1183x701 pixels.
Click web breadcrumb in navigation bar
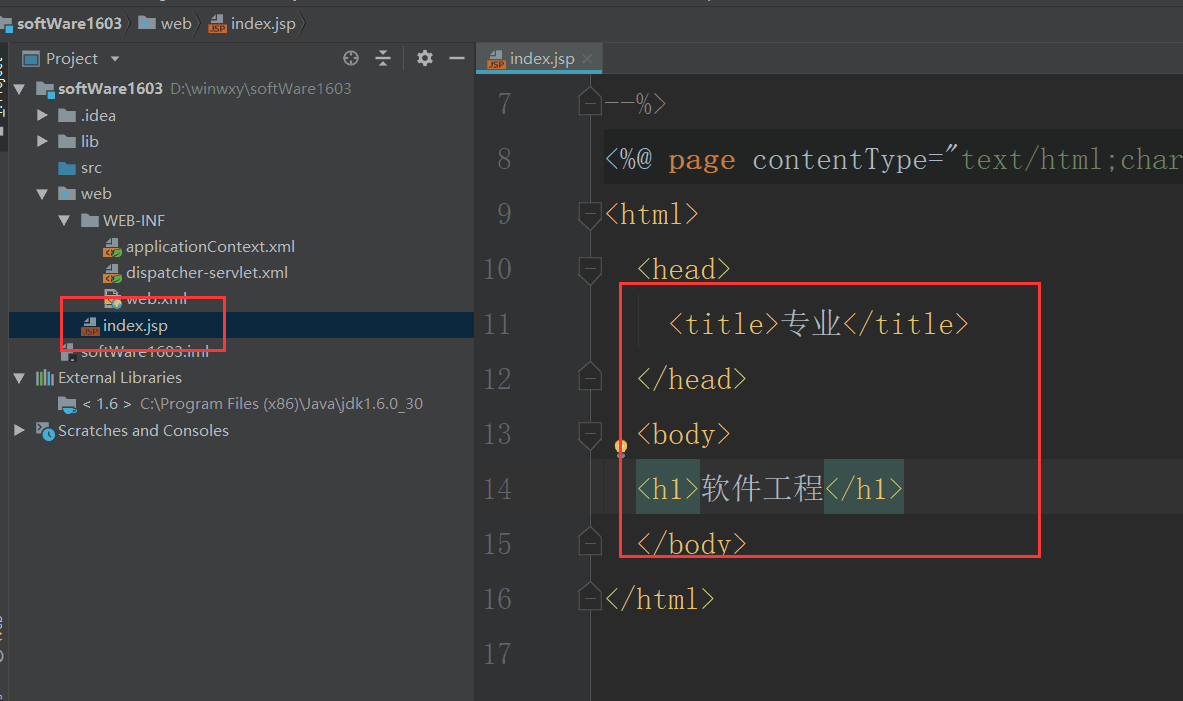[176, 24]
